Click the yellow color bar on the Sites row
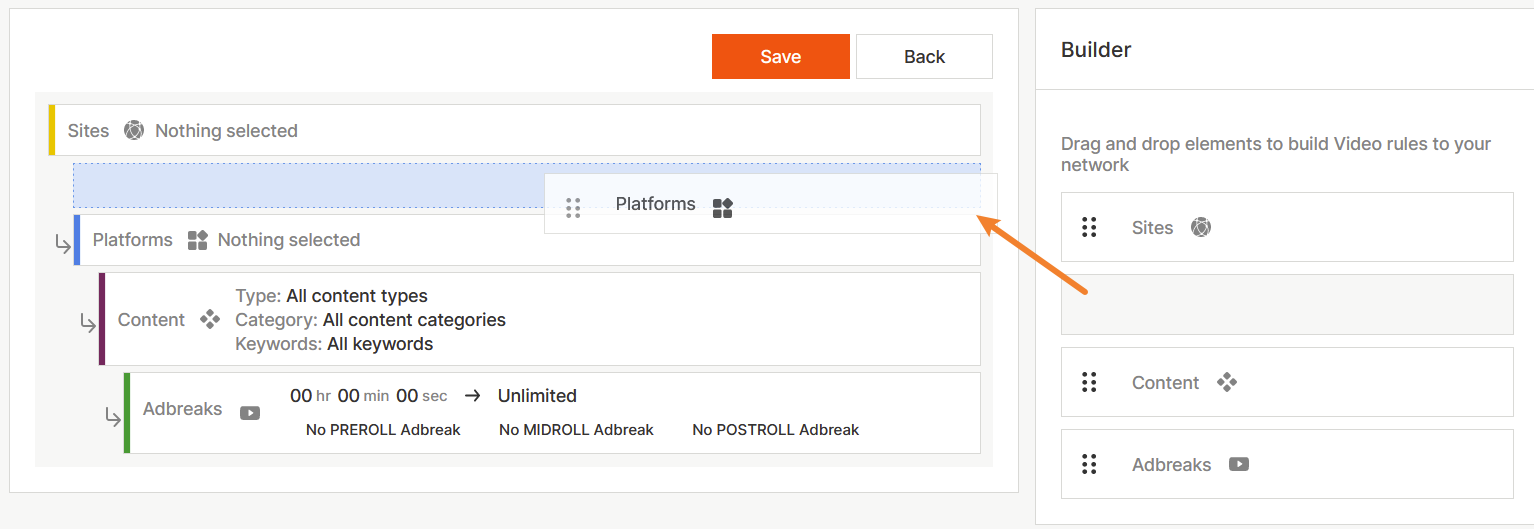Screen dimensions: 1534x529 point(52,130)
